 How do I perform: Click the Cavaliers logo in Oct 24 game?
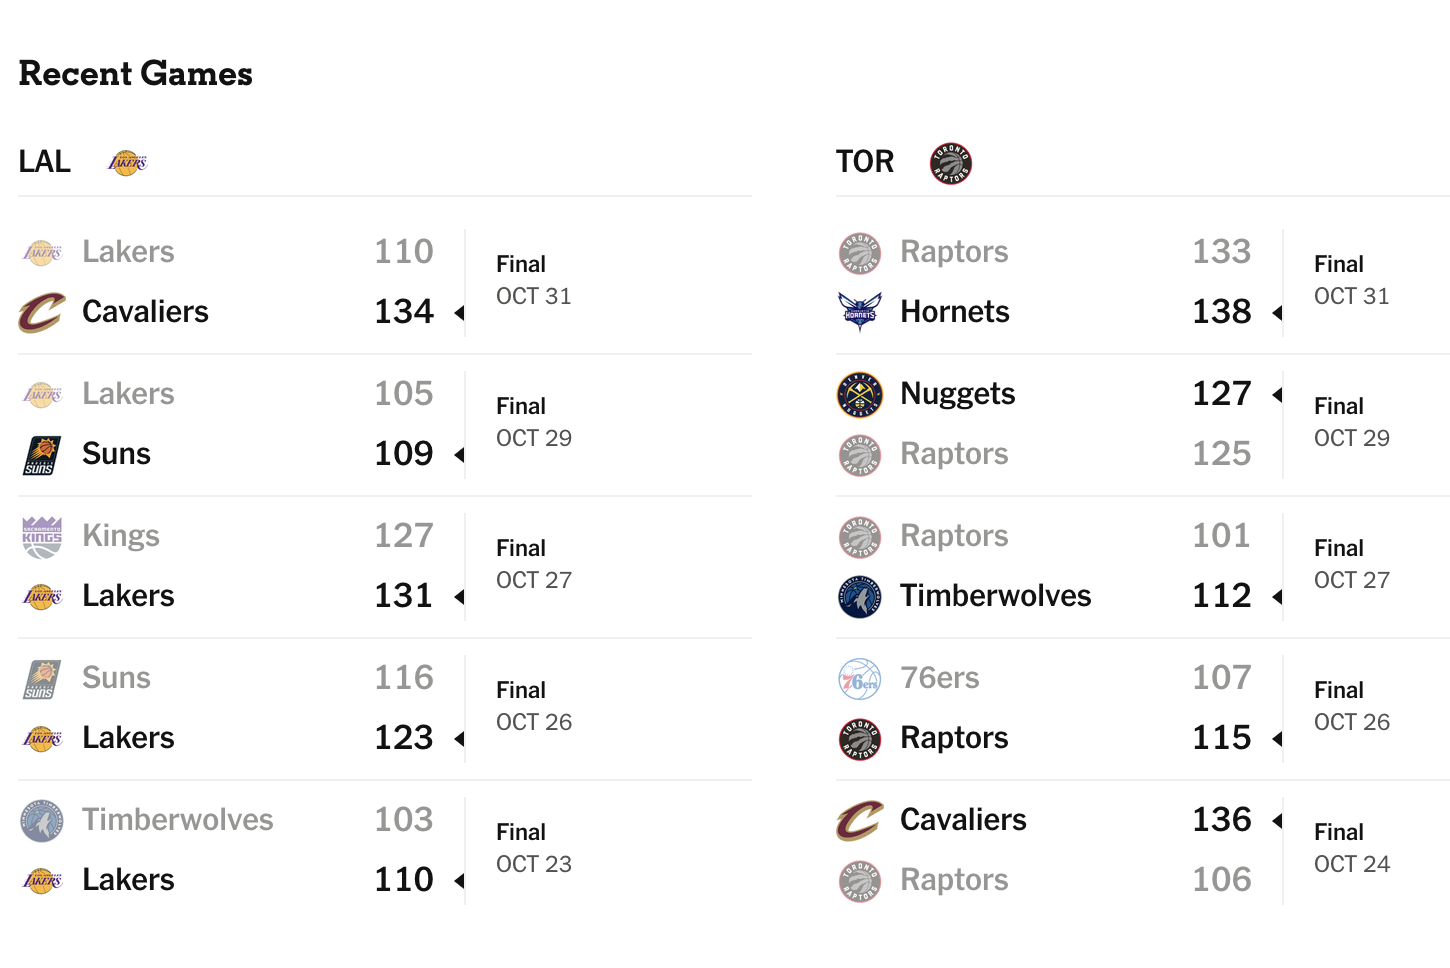click(860, 821)
